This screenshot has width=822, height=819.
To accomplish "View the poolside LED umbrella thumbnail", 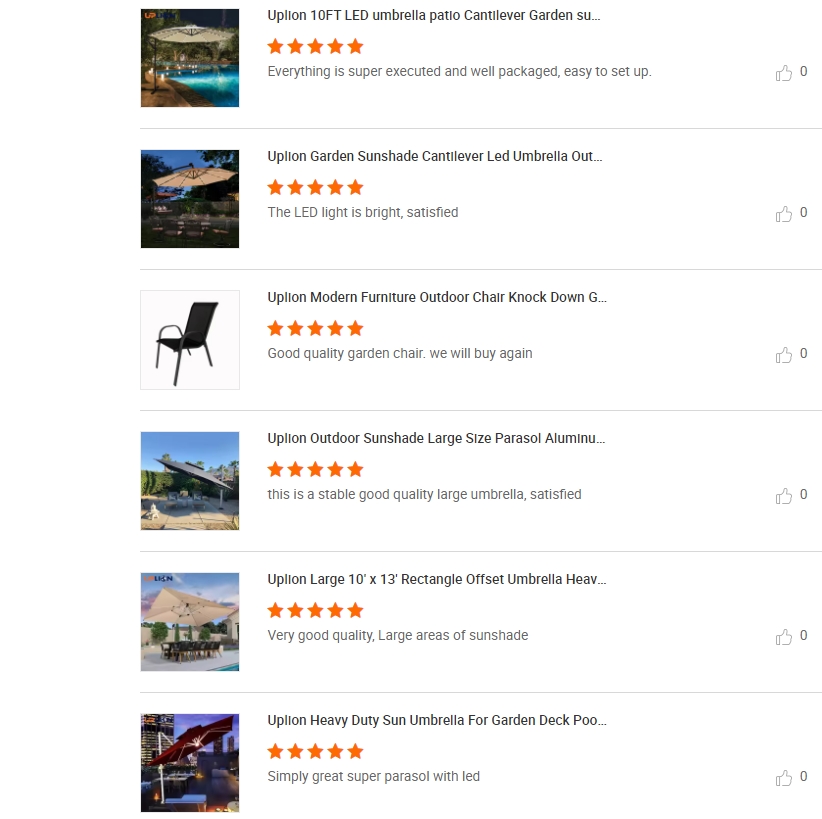I will pyautogui.click(x=190, y=58).
